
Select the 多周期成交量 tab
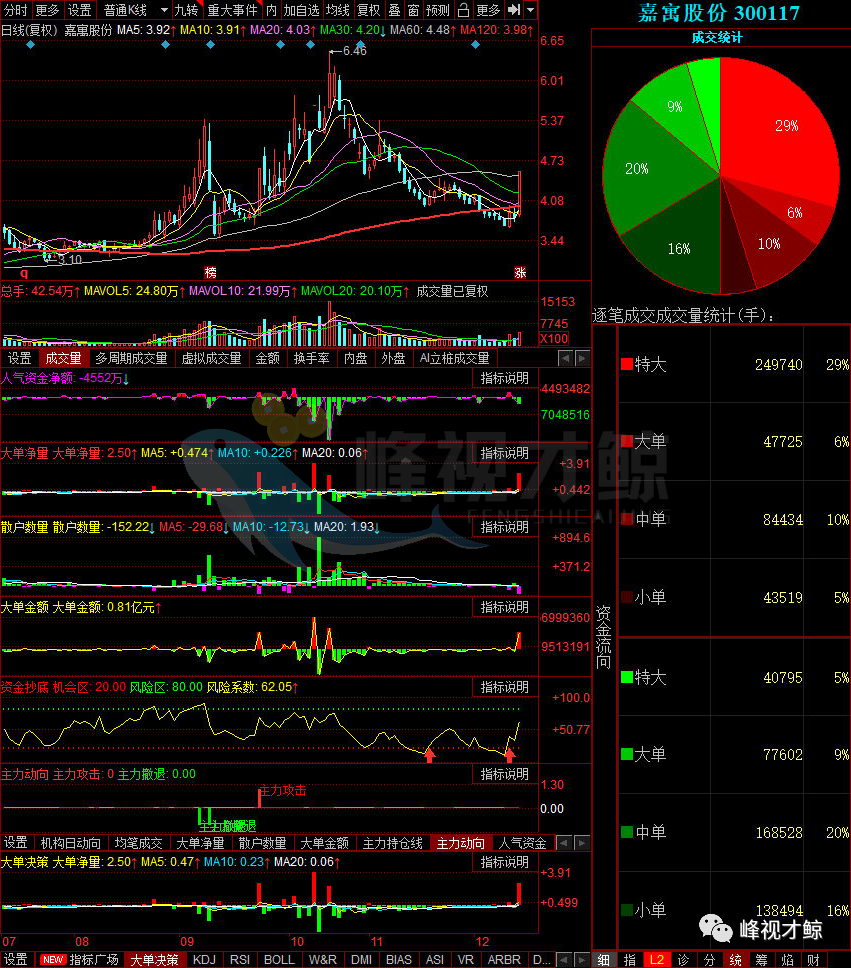coord(131,358)
